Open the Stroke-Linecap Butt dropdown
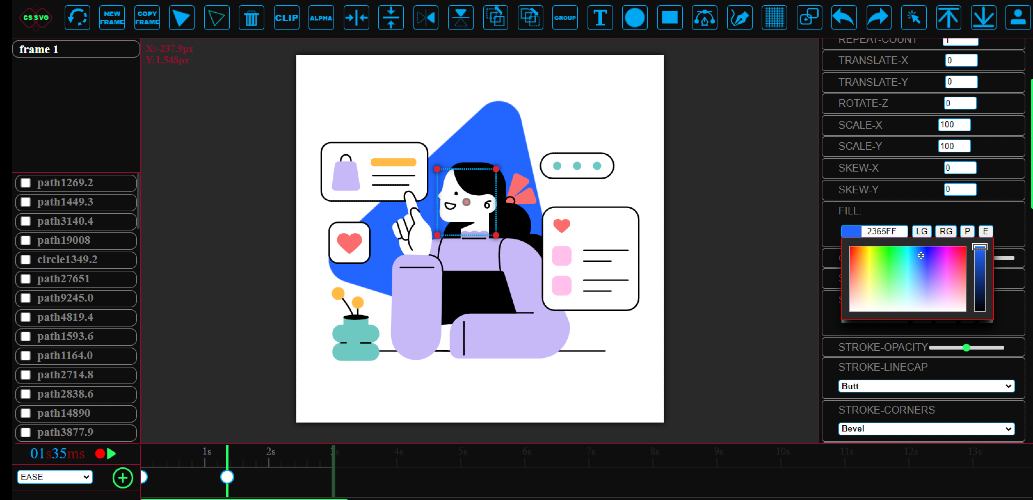 (926, 386)
